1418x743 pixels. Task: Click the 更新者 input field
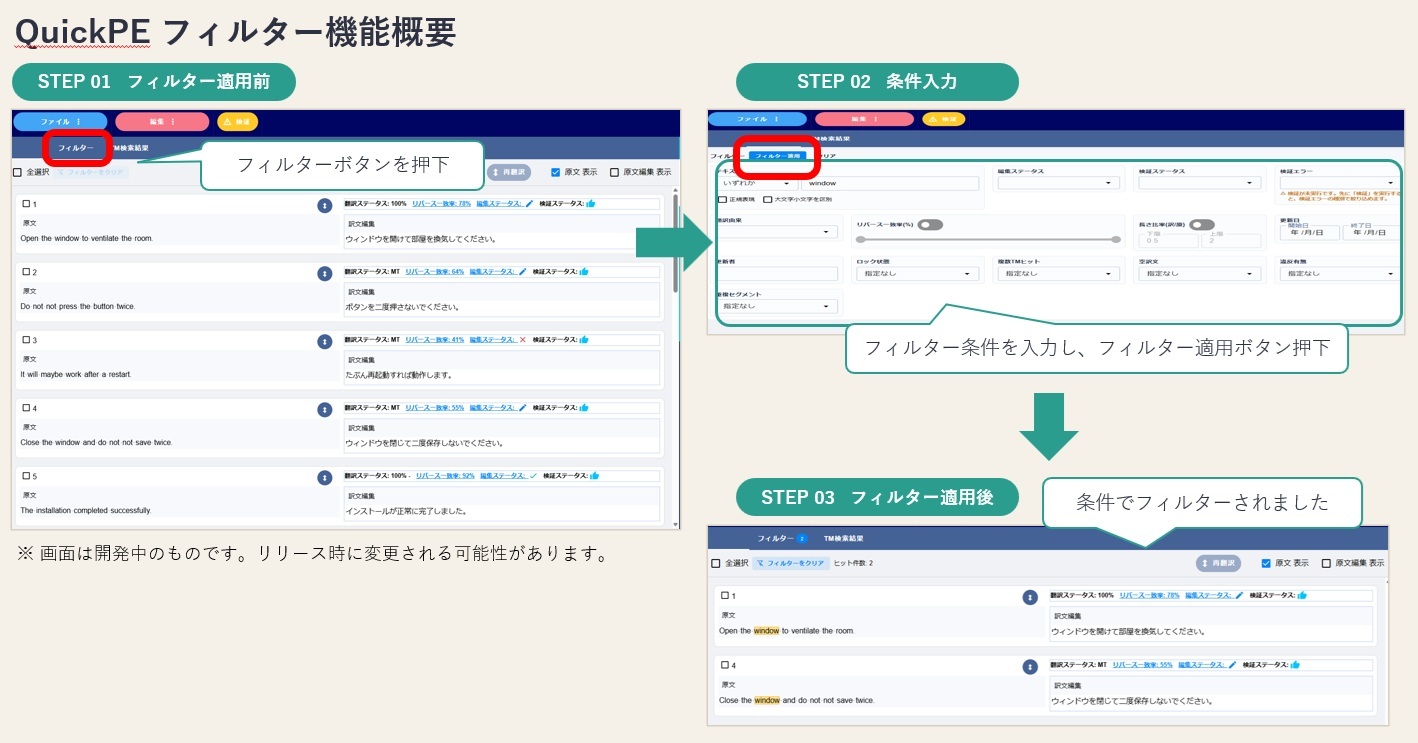click(777, 273)
